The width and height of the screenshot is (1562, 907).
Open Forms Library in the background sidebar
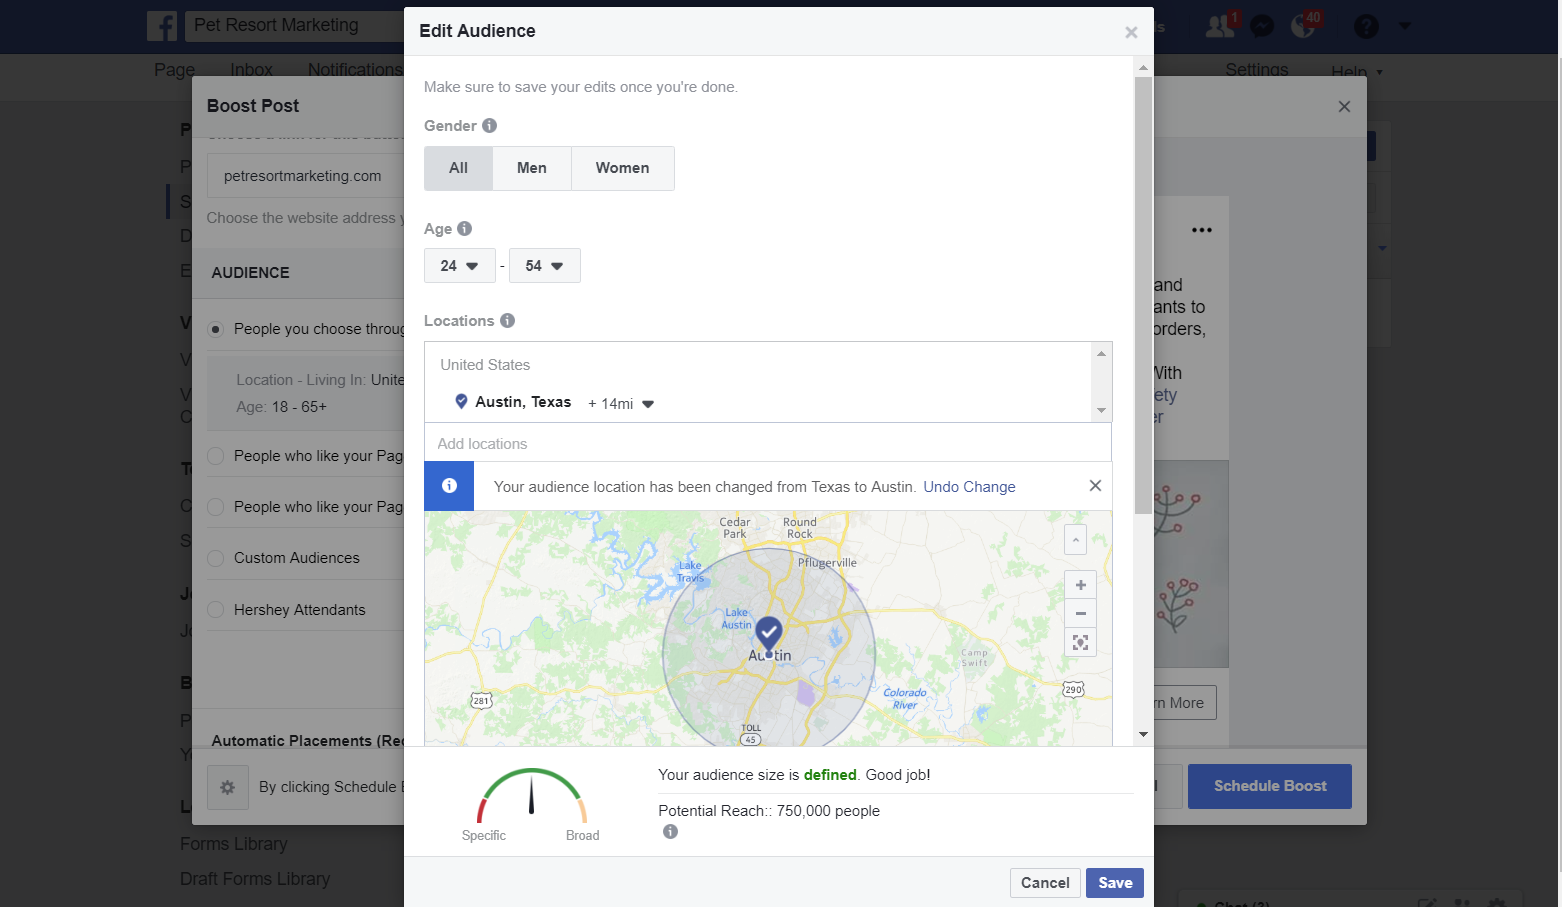[x=233, y=844]
